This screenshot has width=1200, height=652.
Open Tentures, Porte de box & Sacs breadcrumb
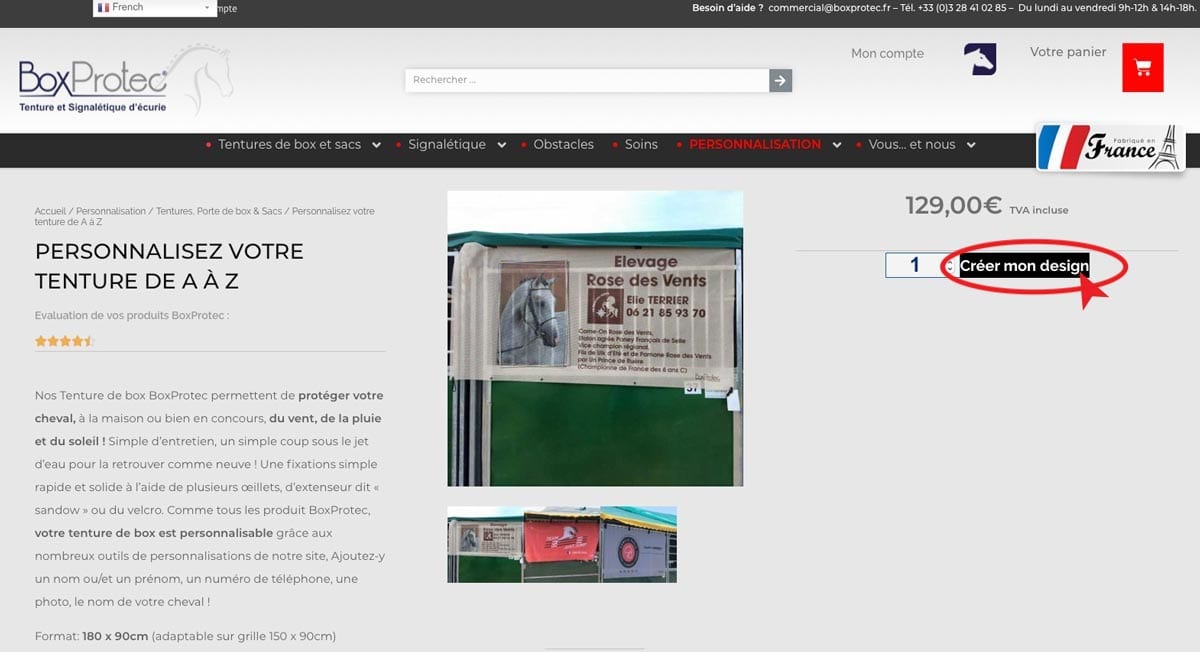point(219,212)
